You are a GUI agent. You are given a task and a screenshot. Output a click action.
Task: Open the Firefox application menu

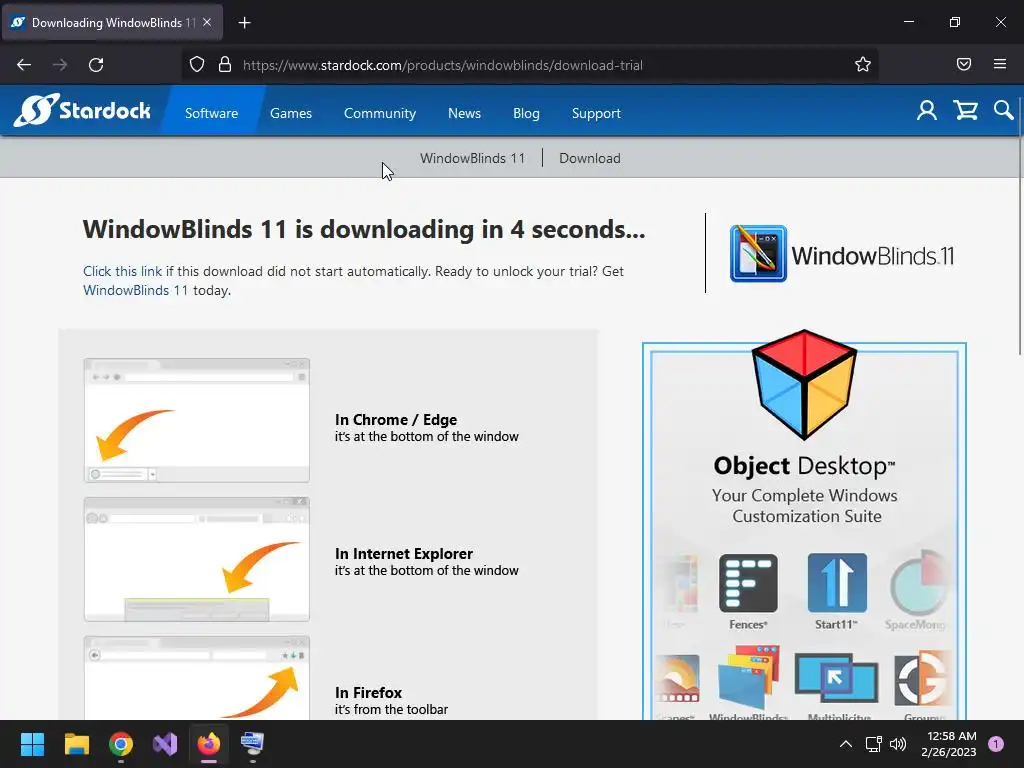[1000, 64]
